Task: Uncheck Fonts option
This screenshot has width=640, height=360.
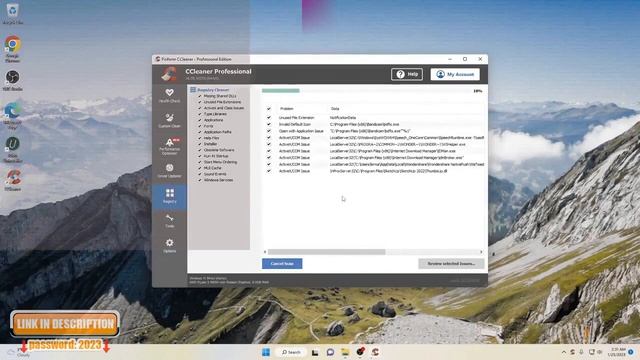Action: [200, 126]
